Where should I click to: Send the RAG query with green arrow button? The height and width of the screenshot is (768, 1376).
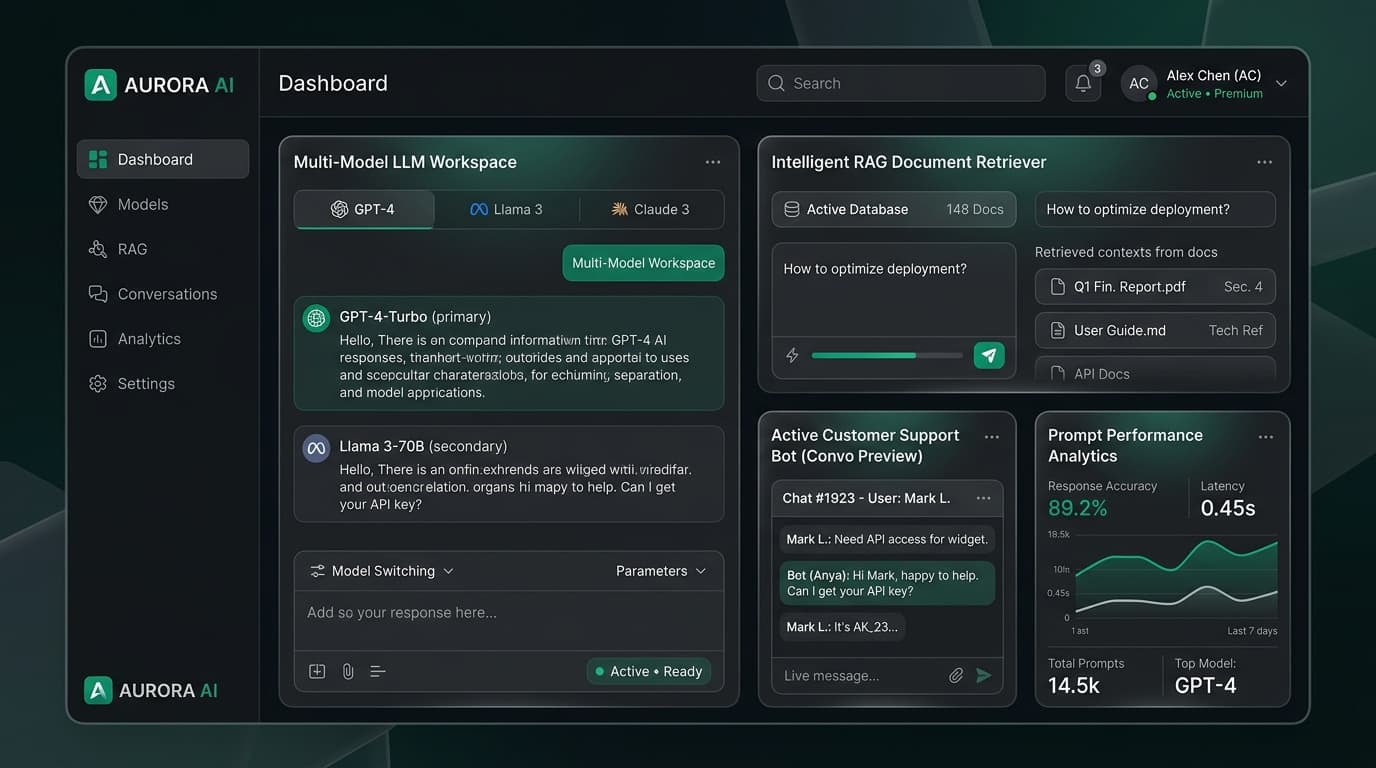[x=989, y=355]
